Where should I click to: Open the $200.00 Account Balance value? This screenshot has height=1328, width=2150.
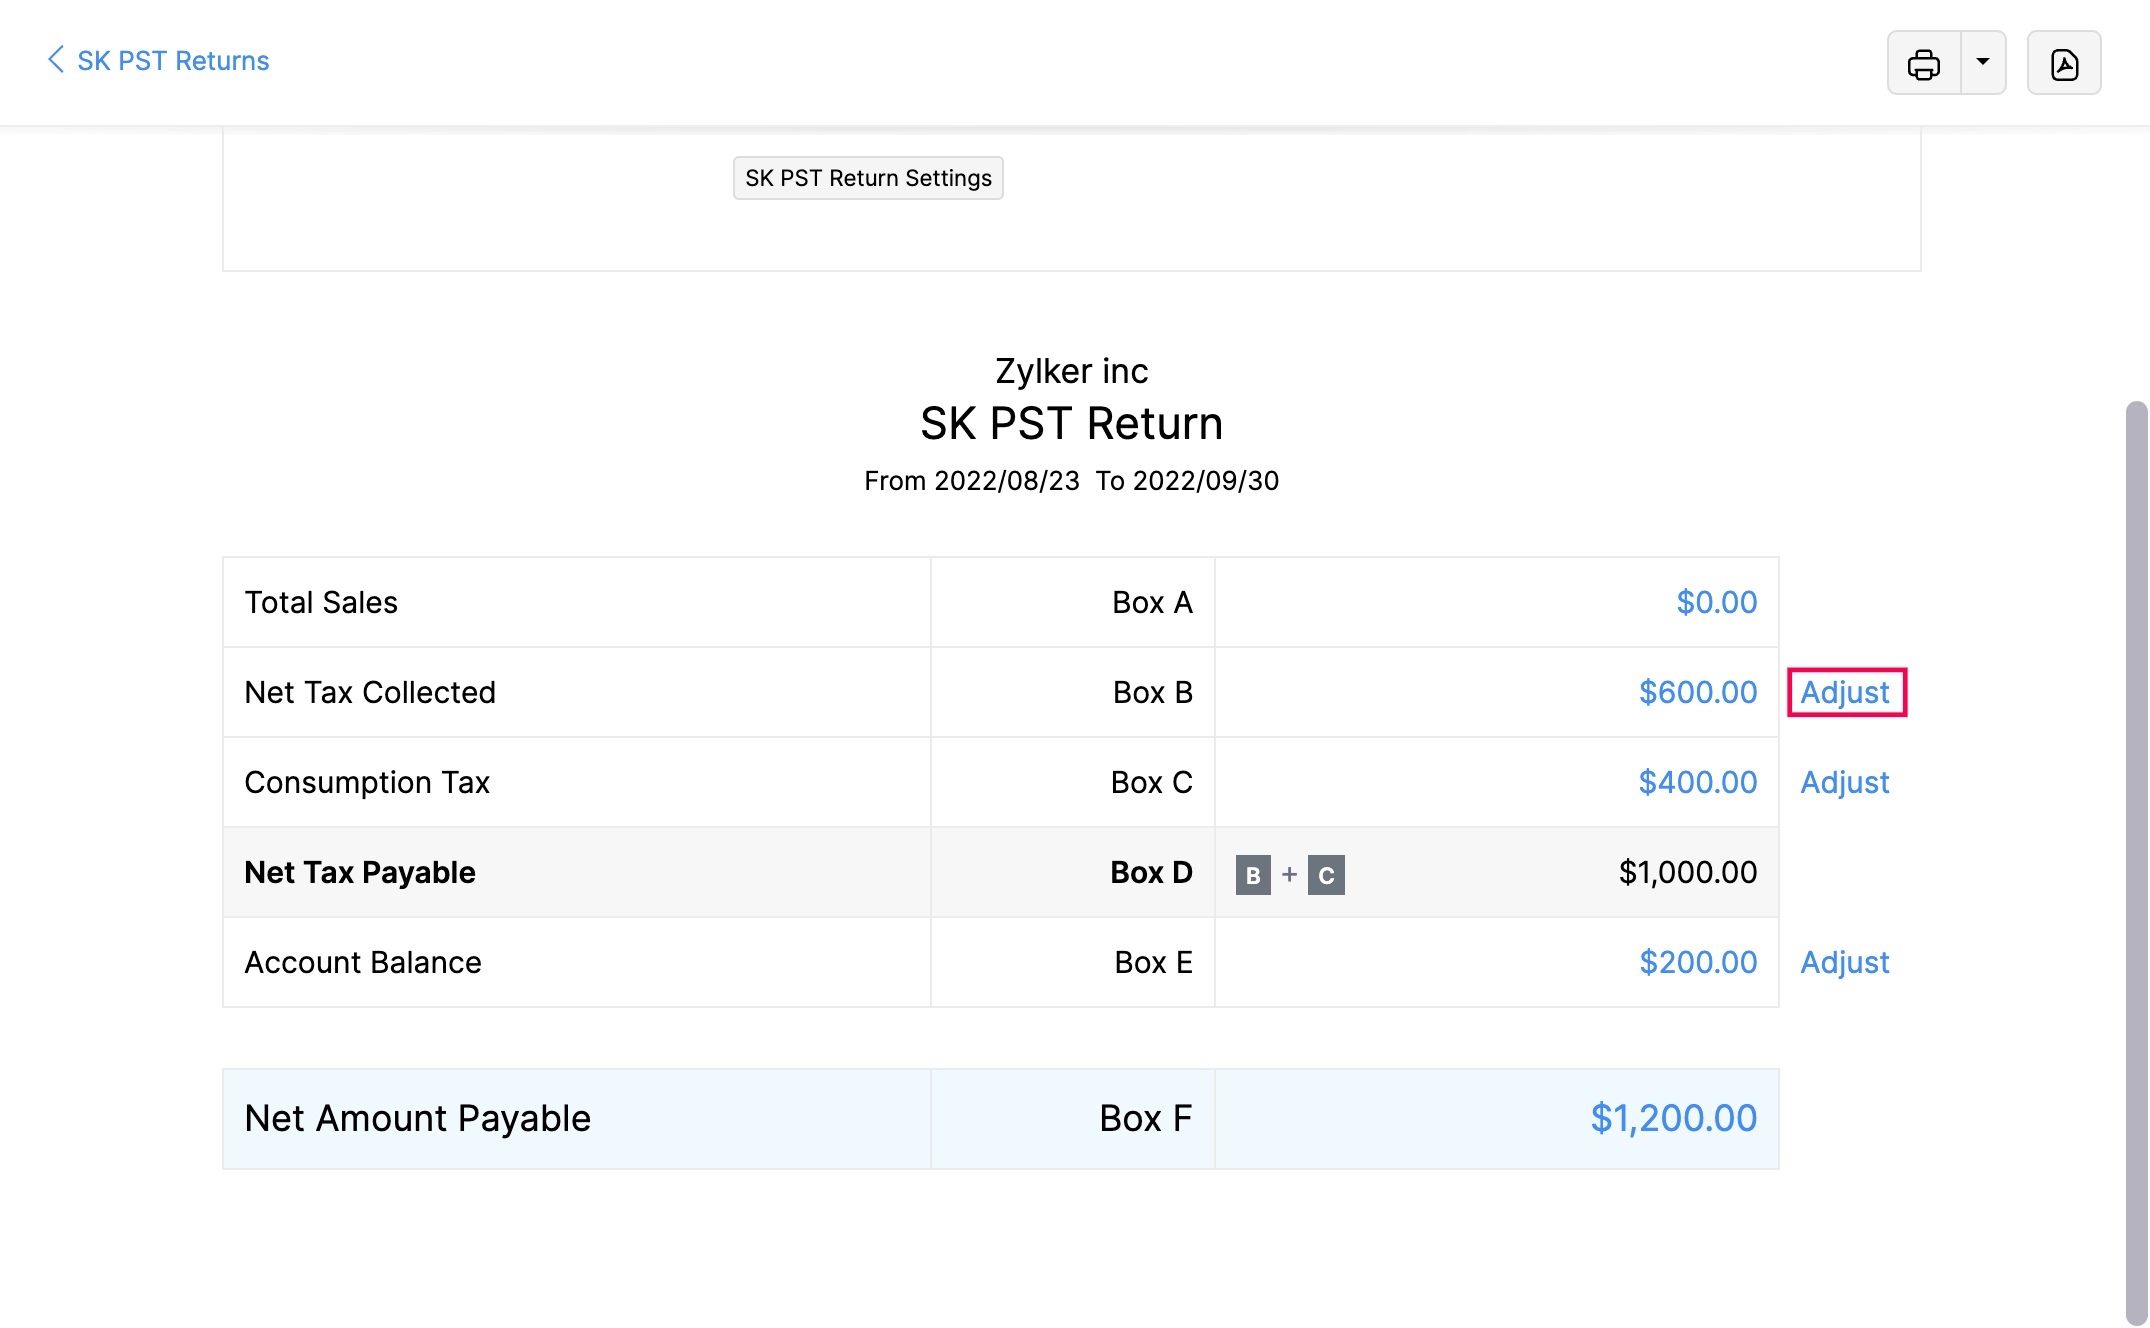click(1697, 962)
